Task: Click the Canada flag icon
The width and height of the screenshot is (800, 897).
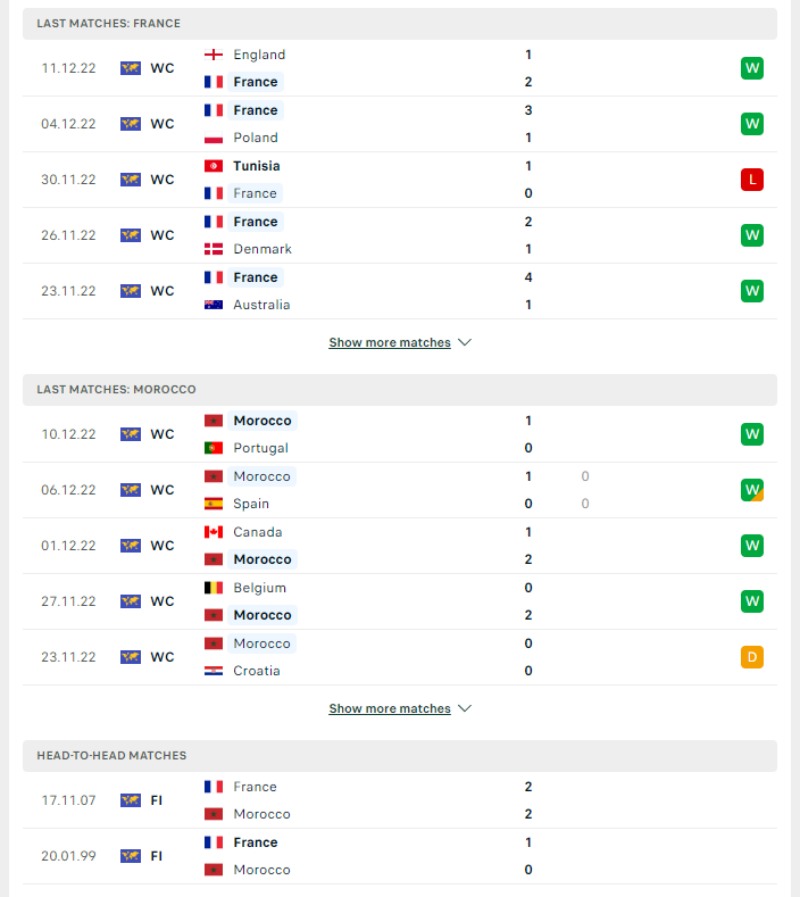Action: pos(213,532)
